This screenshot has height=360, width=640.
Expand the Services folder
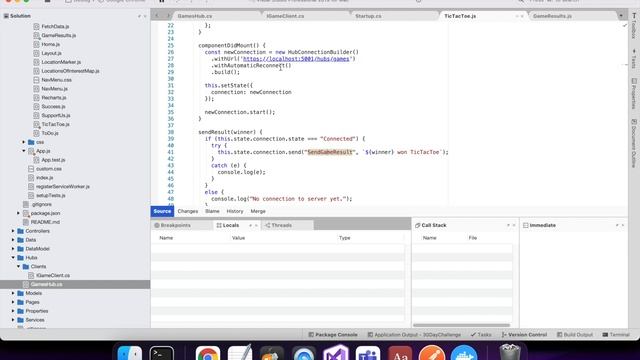coord(13,320)
